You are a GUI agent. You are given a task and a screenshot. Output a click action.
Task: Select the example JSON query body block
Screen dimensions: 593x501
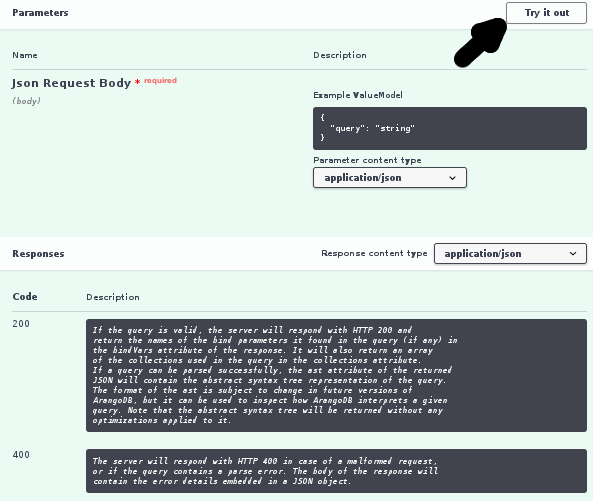(x=450, y=128)
